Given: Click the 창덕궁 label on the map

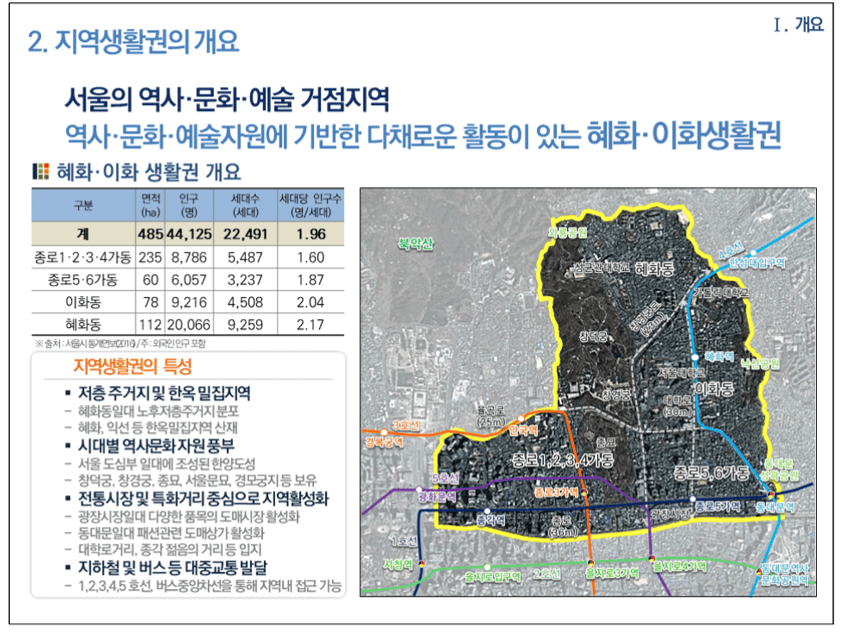Looking at the screenshot, I should (593, 337).
